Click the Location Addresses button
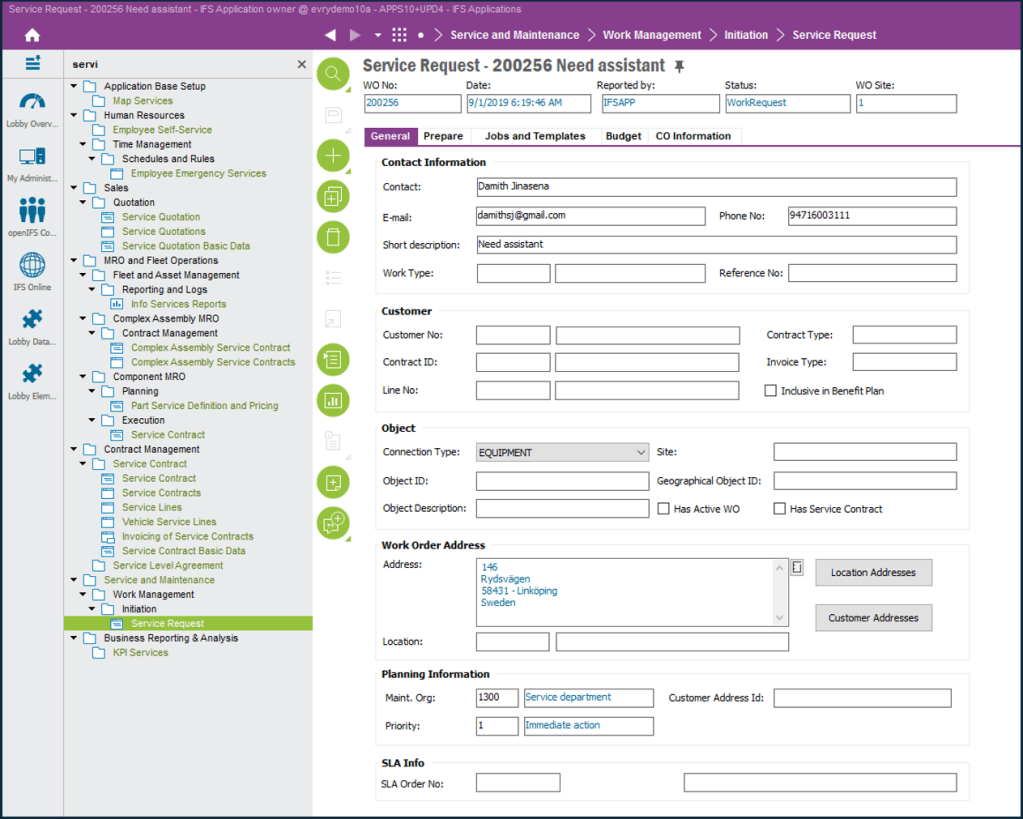1023x819 pixels. (873, 572)
